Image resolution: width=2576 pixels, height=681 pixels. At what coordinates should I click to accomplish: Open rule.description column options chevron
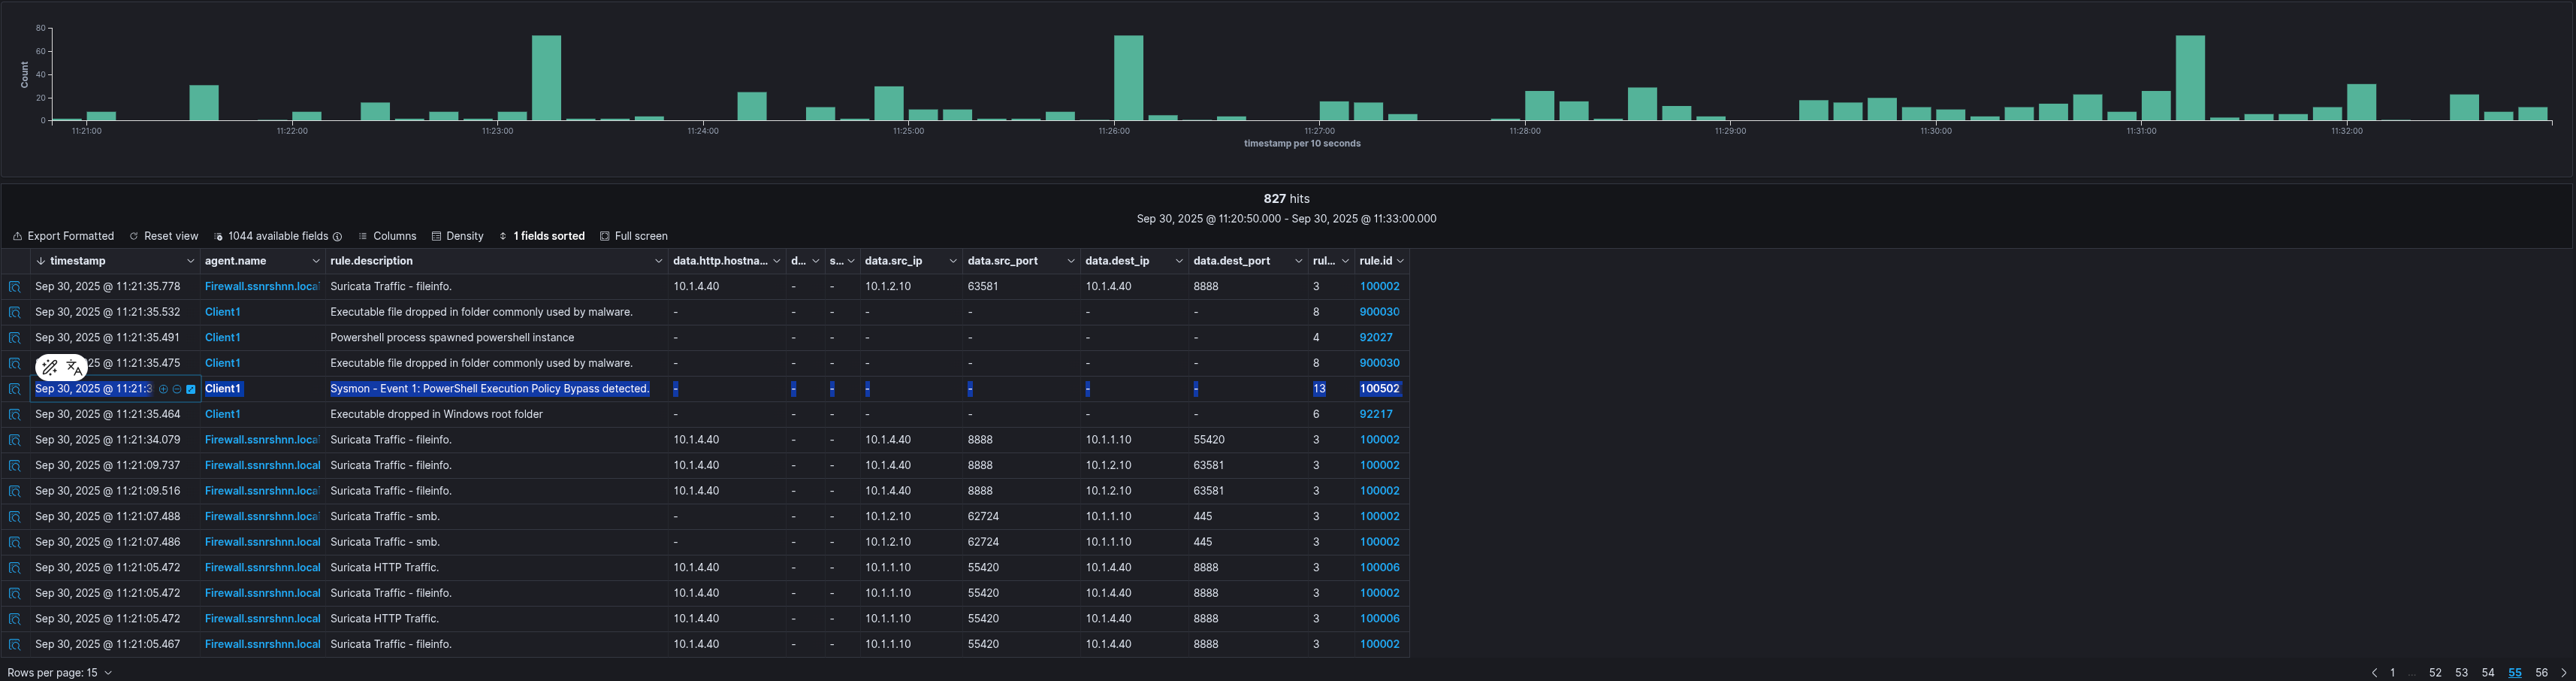658,261
